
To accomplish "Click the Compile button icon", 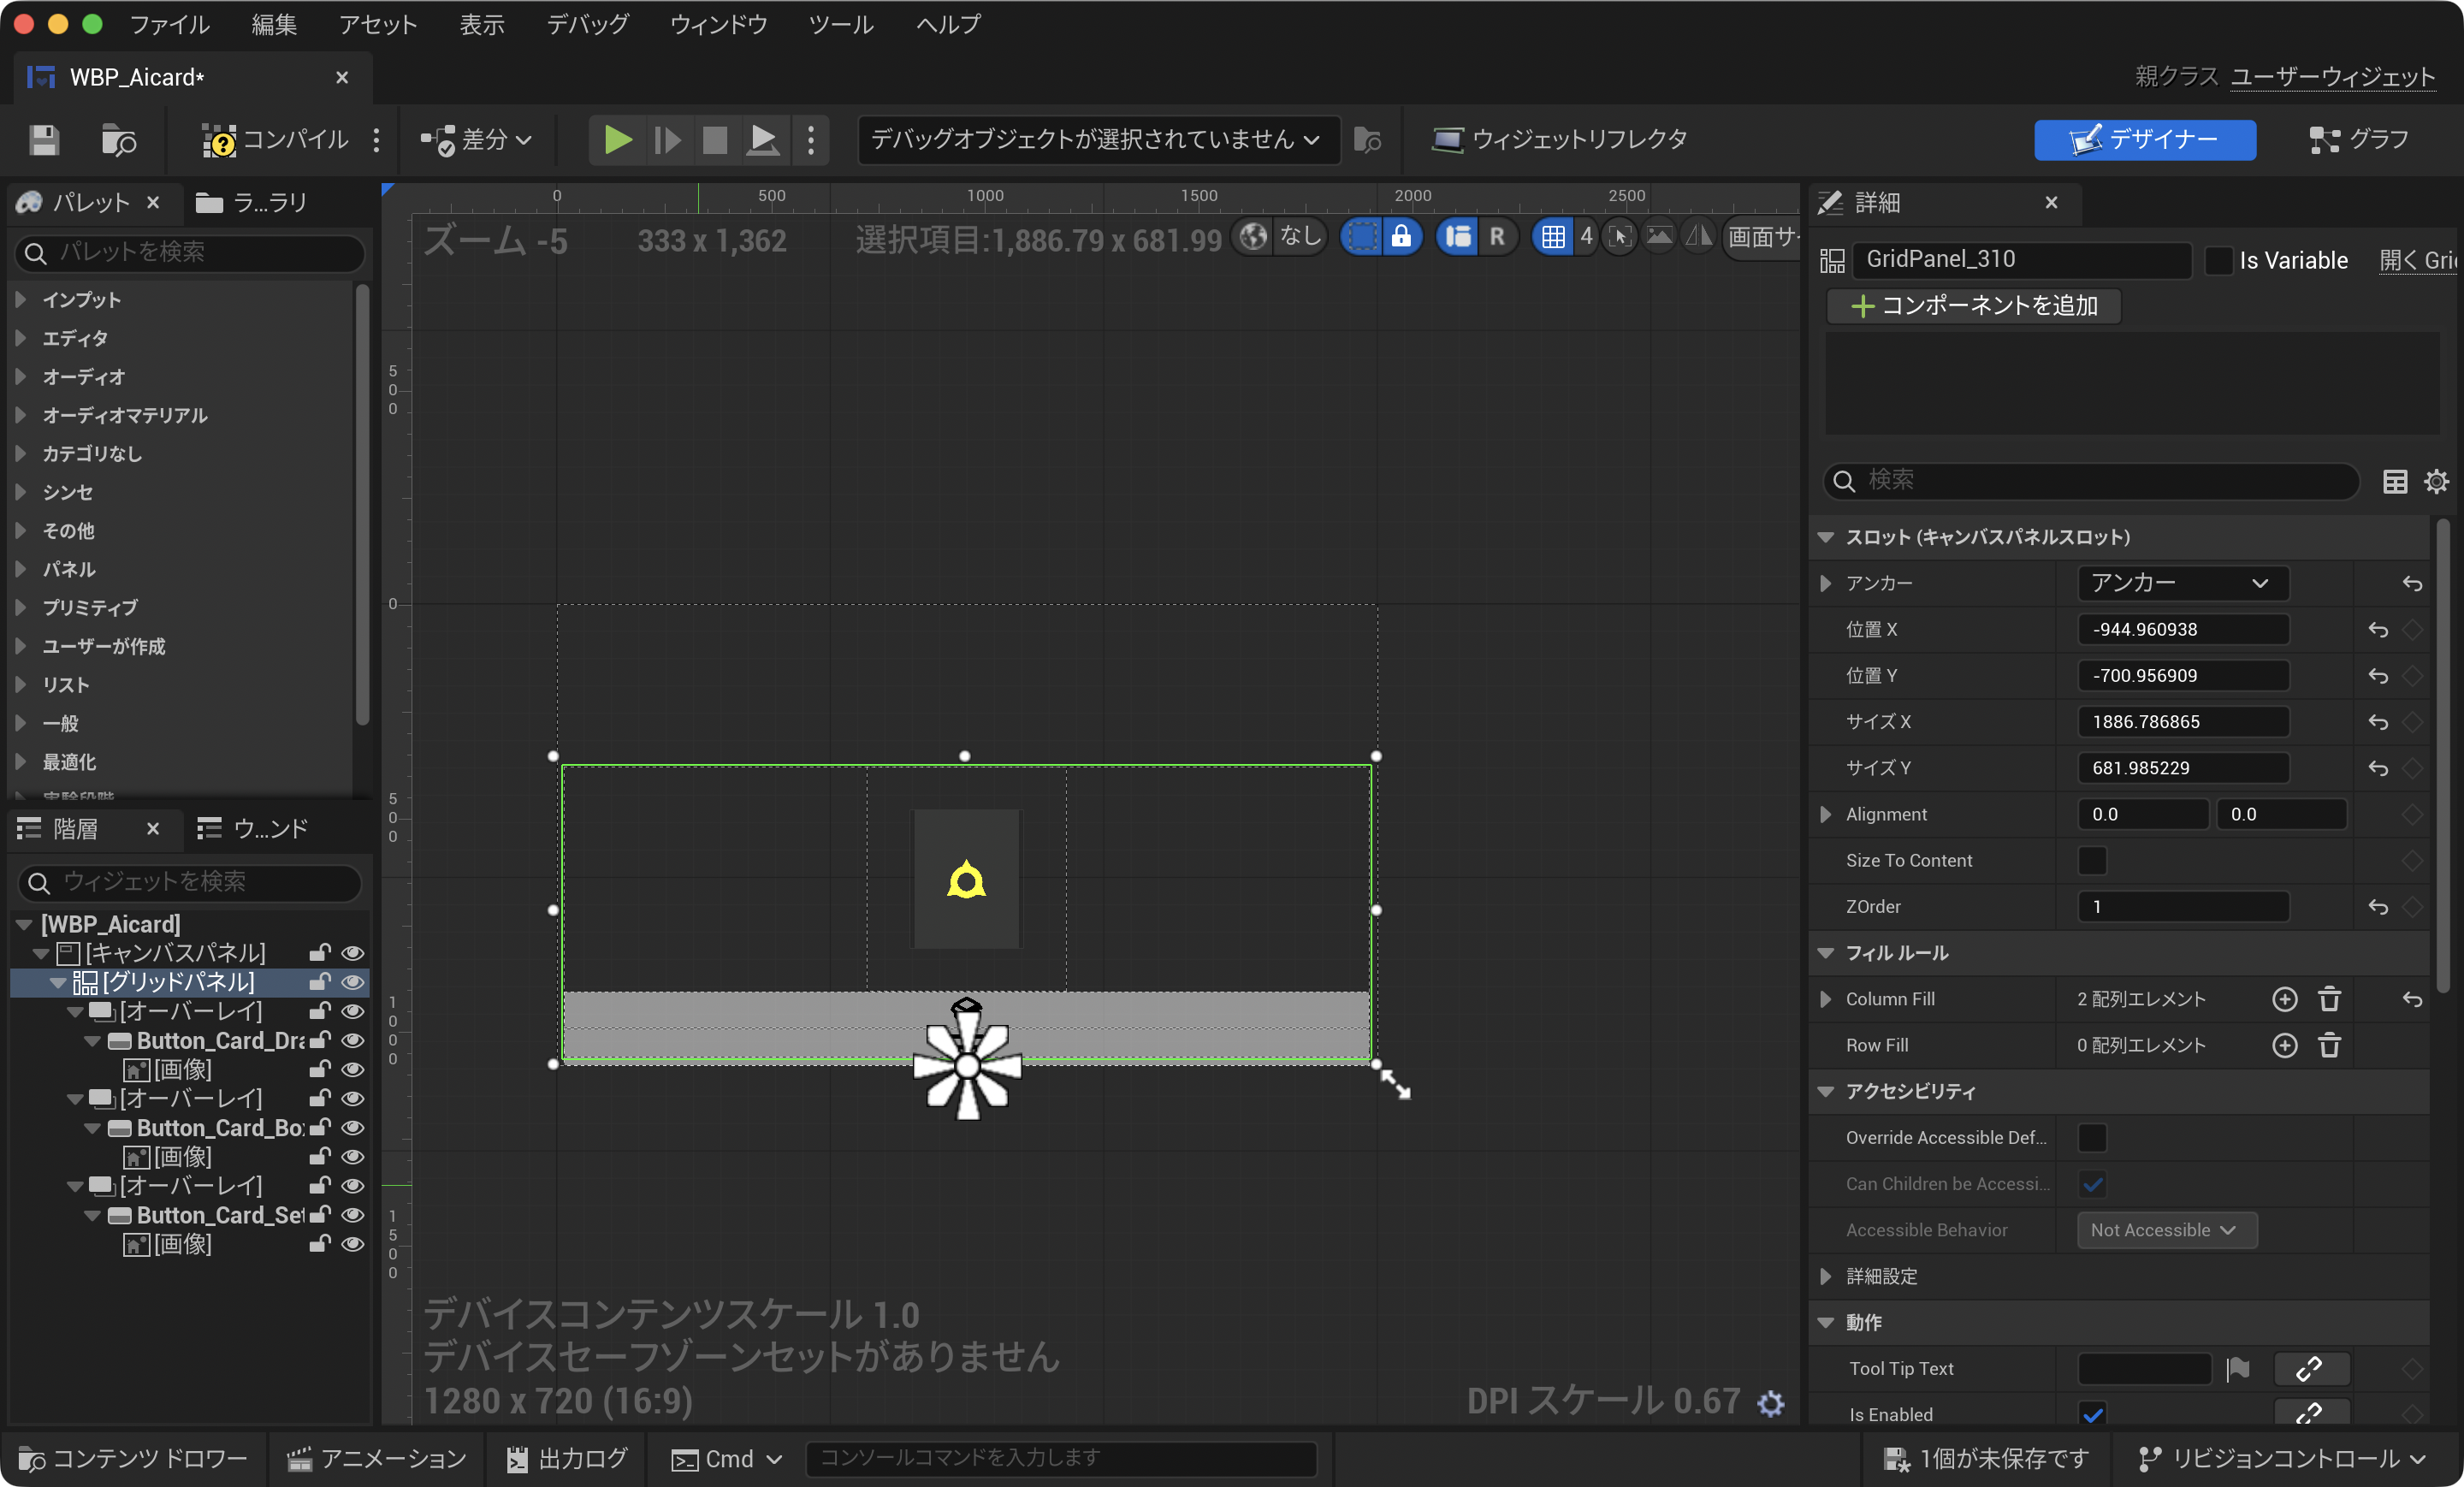I will pyautogui.click(x=219, y=139).
